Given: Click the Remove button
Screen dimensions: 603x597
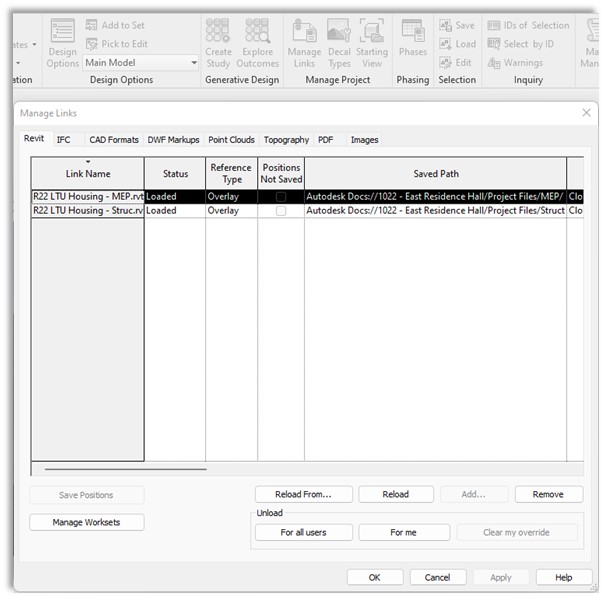Looking at the screenshot, I should tap(548, 494).
